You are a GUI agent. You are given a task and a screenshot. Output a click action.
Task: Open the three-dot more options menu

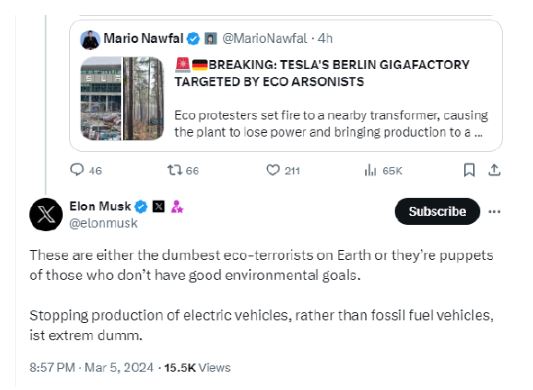(x=494, y=211)
